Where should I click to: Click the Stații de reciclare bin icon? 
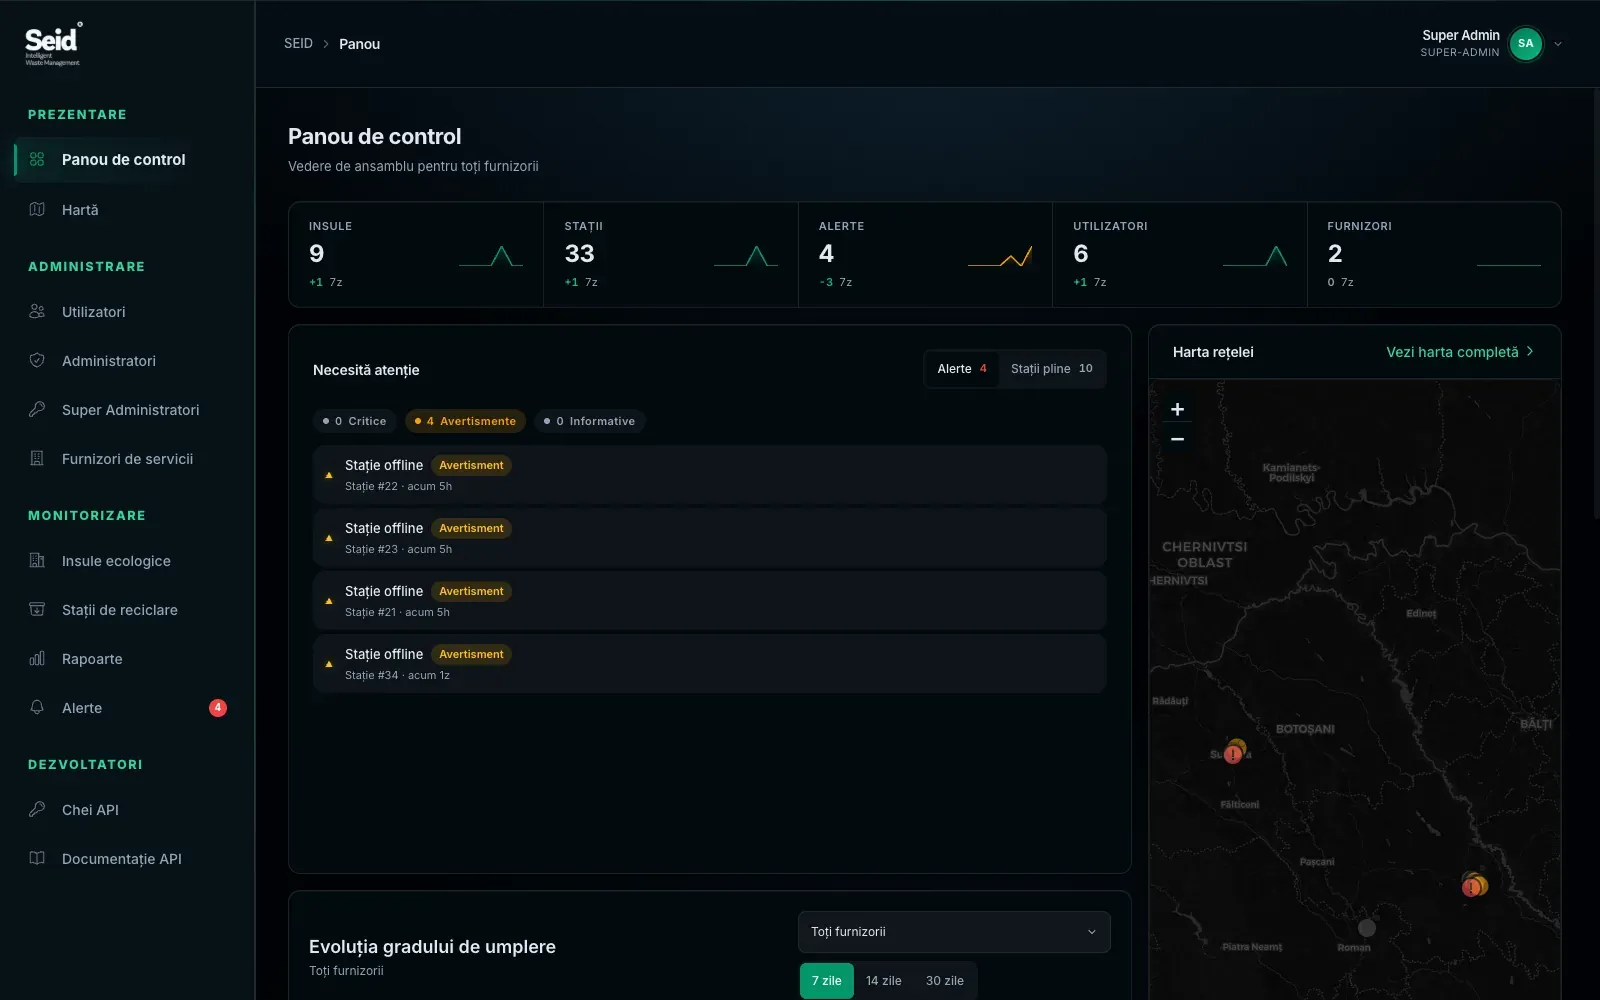[x=37, y=609]
